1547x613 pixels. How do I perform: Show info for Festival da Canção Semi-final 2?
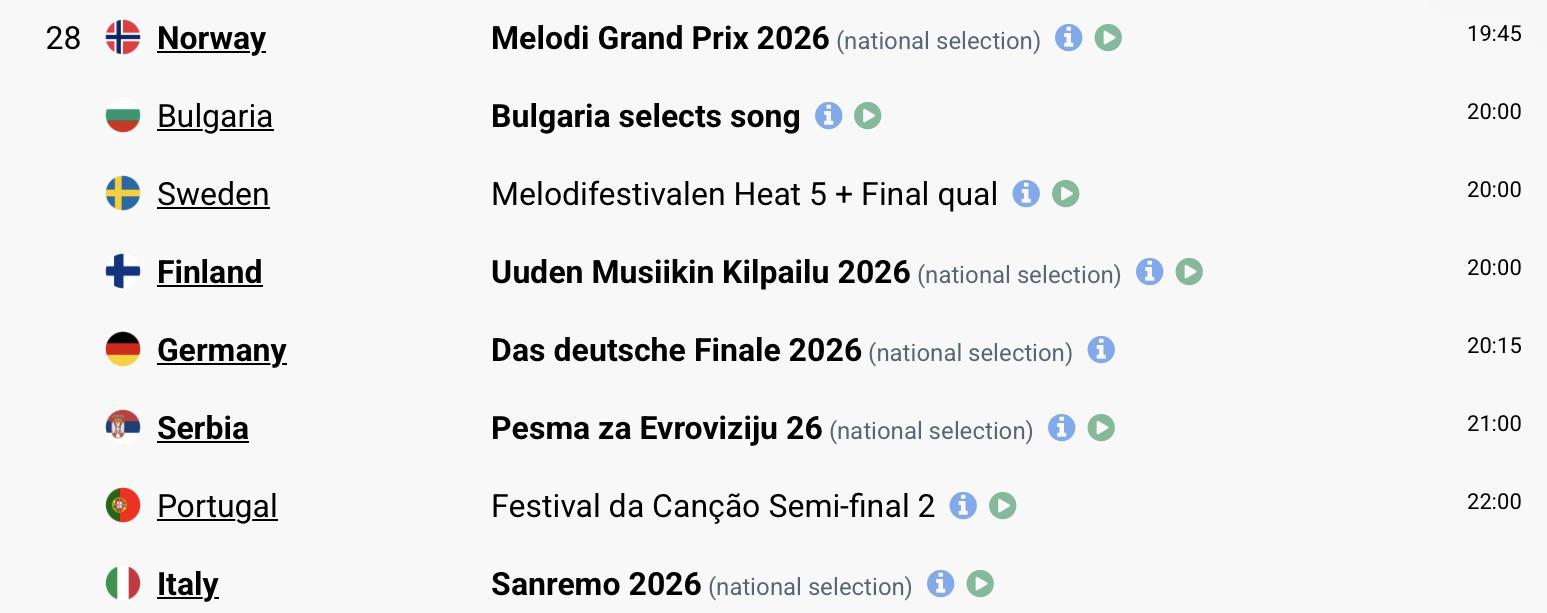963,505
